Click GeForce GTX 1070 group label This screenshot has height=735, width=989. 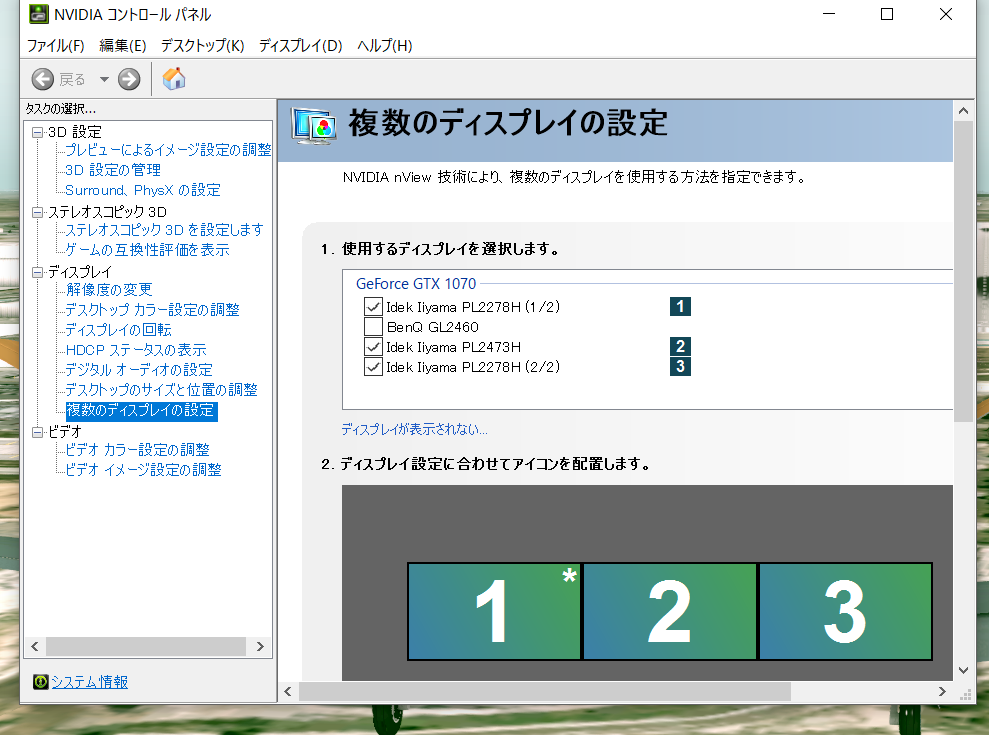[416, 284]
